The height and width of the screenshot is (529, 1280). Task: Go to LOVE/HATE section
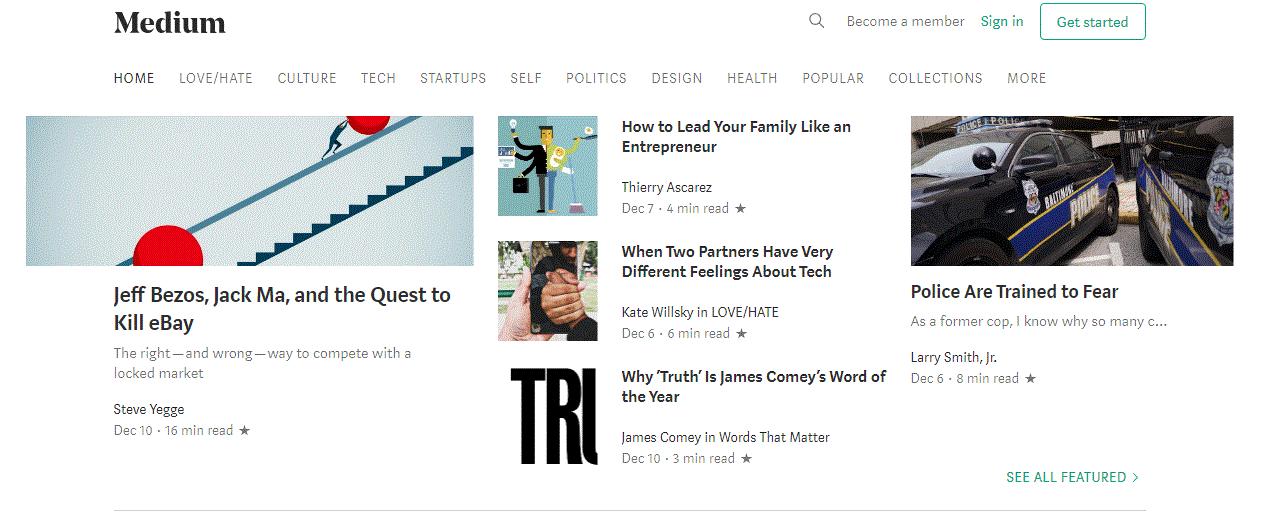(x=216, y=78)
